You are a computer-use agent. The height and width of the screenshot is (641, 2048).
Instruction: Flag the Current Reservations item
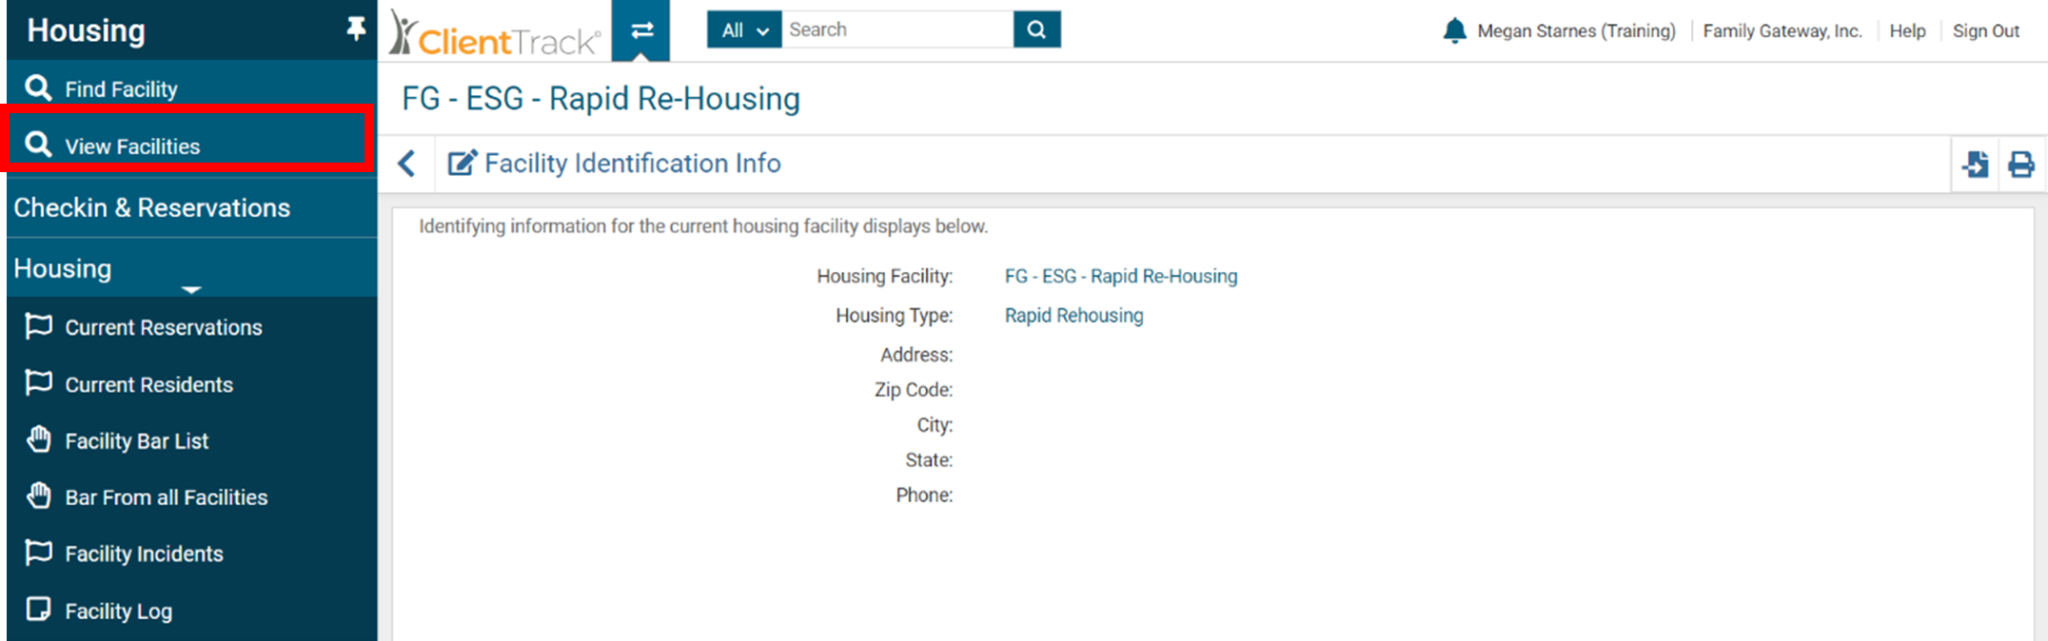coord(38,326)
